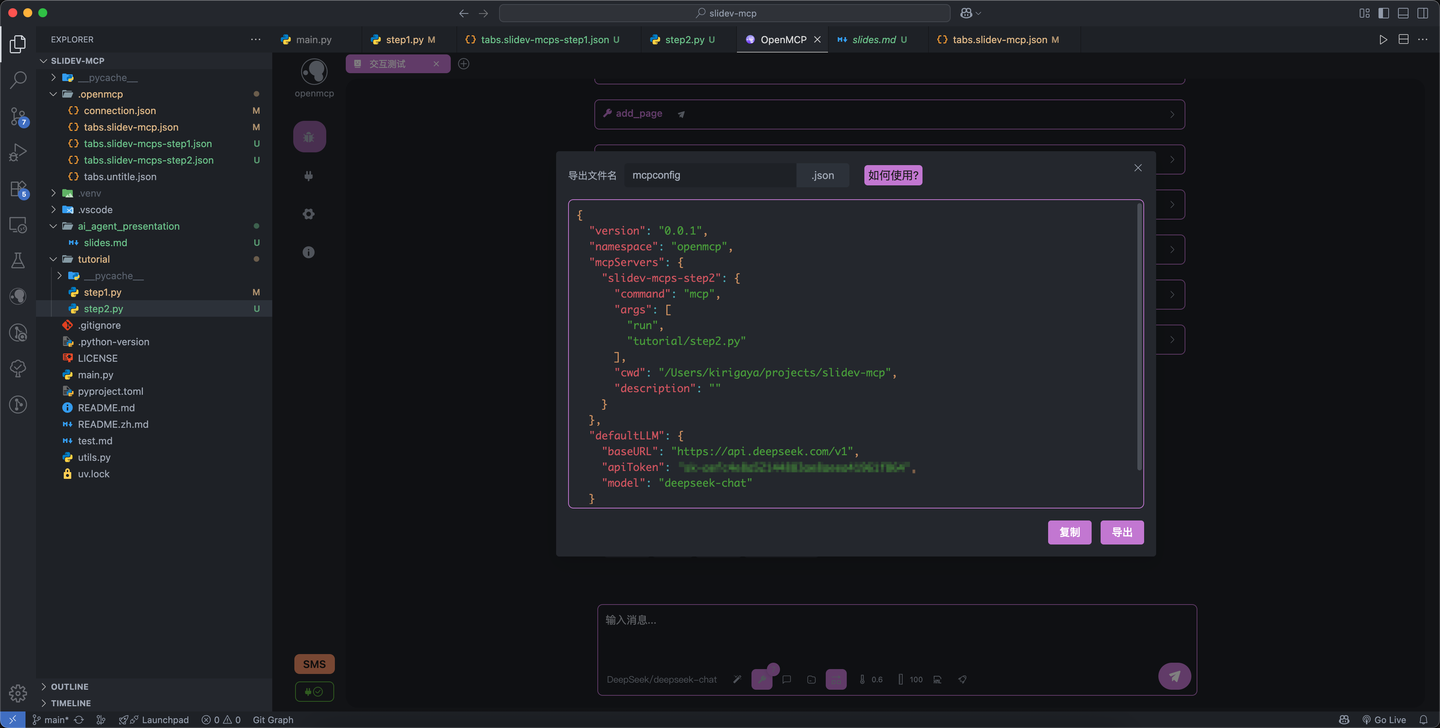Click the 复制 copy button

click(1069, 532)
